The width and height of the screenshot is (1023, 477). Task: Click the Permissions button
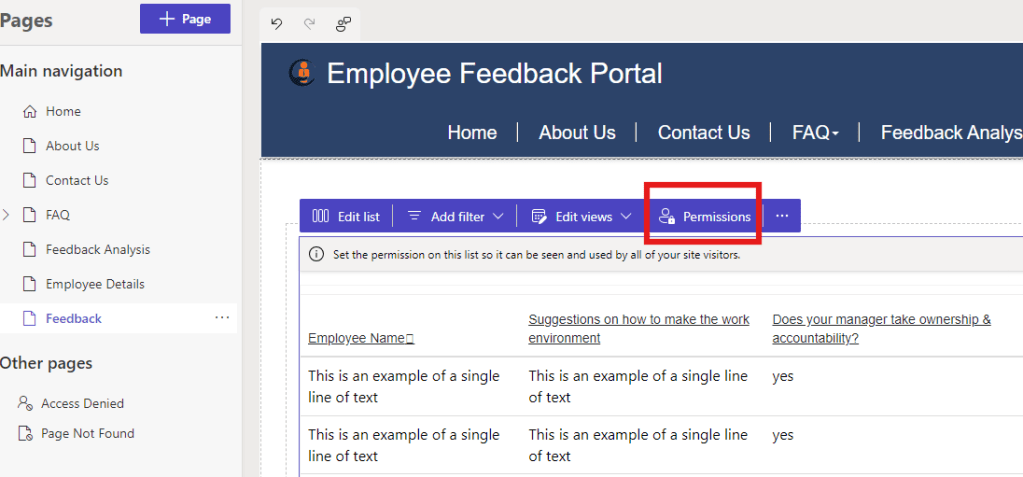pyautogui.click(x=705, y=216)
